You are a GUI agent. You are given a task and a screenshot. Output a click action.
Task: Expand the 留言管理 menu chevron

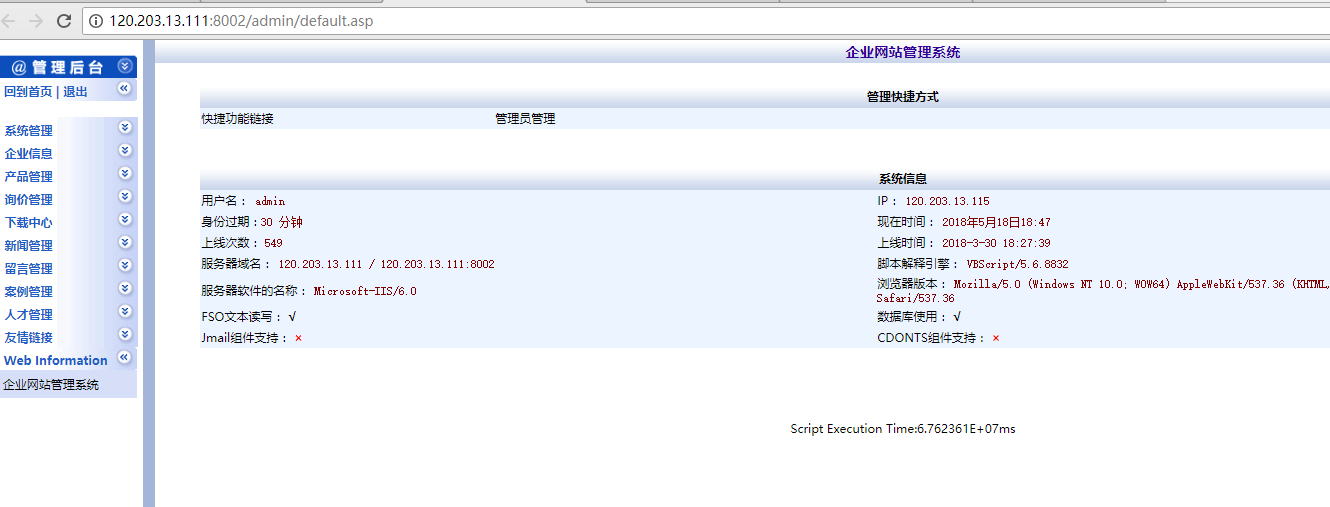[x=125, y=265]
